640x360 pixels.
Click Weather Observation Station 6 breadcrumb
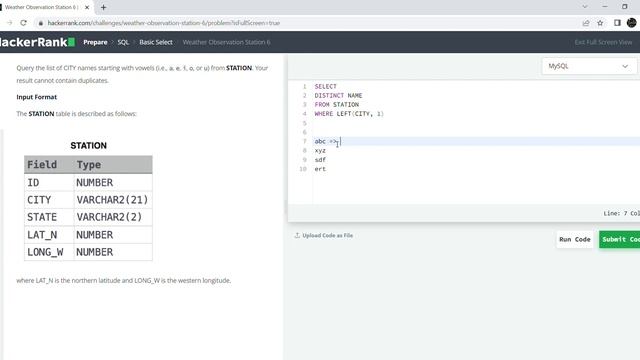coord(226,42)
